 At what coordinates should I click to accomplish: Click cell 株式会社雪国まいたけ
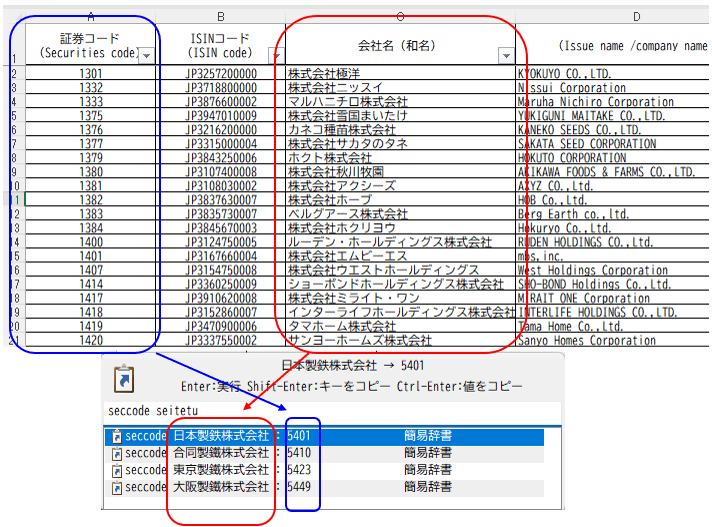(401, 116)
